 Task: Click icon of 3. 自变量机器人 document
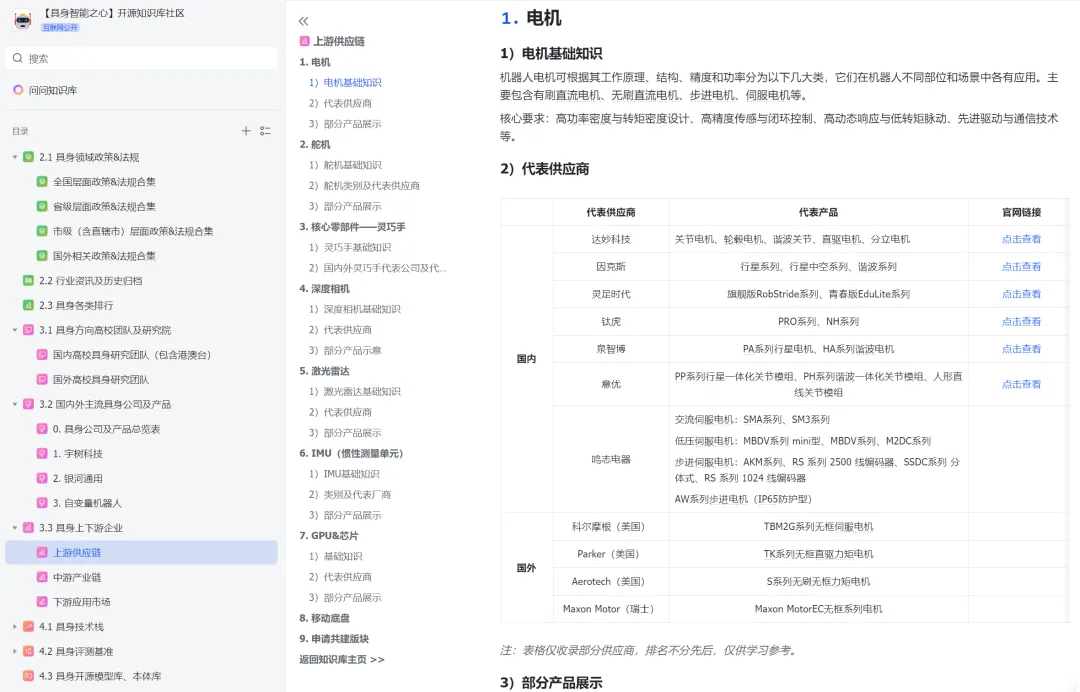coord(42,503)
